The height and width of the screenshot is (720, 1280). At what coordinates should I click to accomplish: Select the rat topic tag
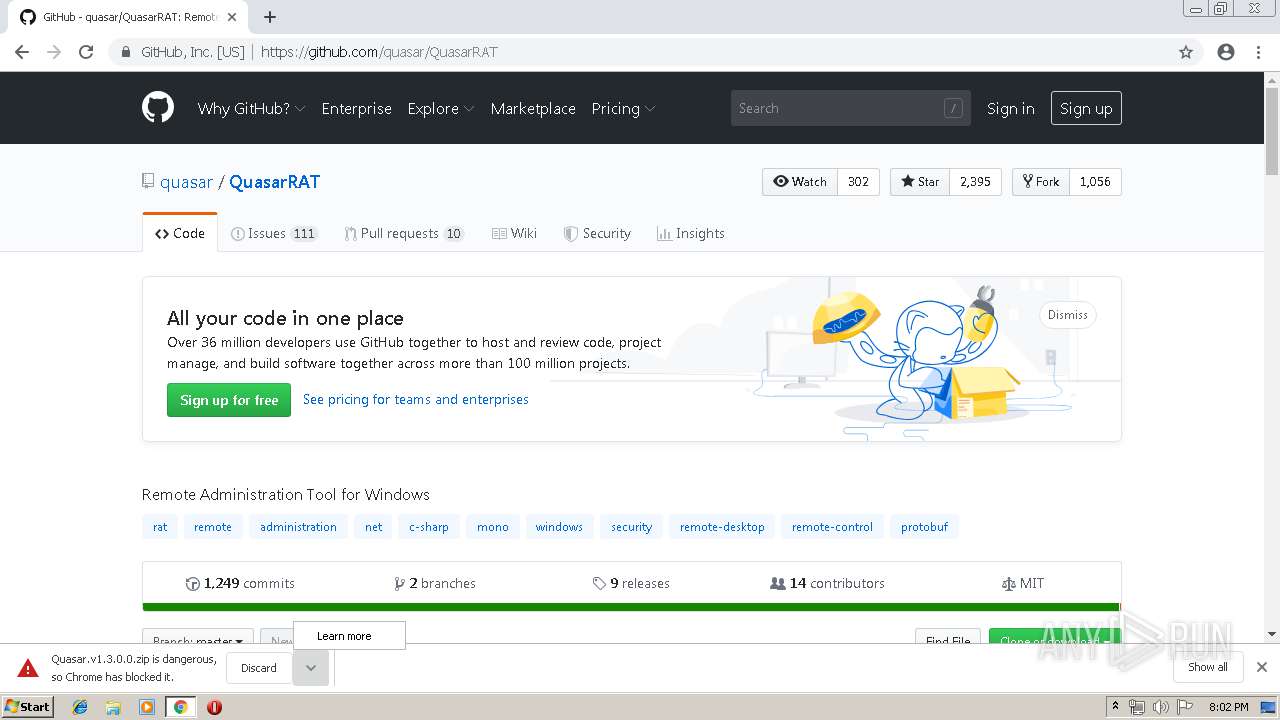[x=160, y=527]
